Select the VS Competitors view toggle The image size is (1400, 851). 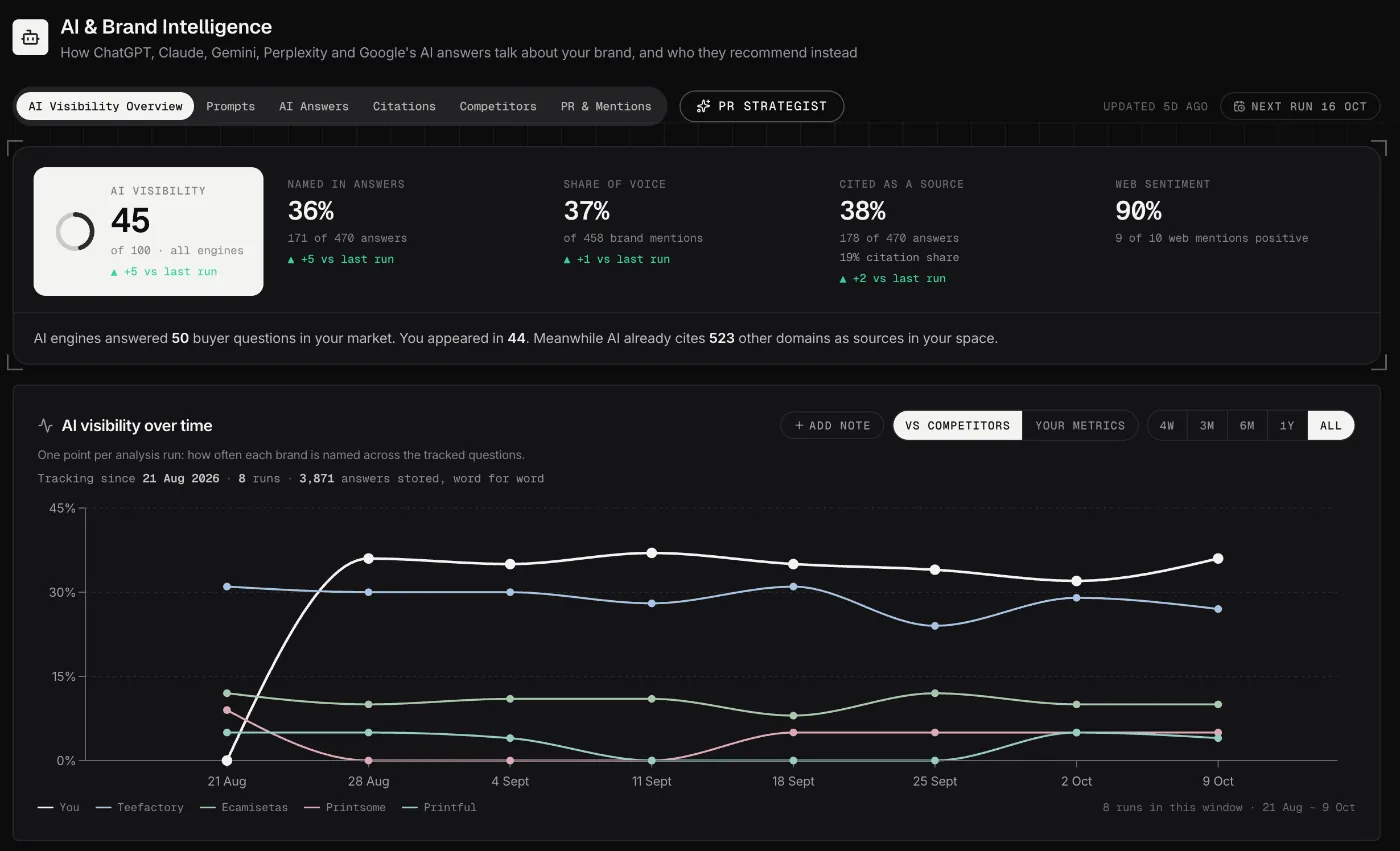point(958,425)
